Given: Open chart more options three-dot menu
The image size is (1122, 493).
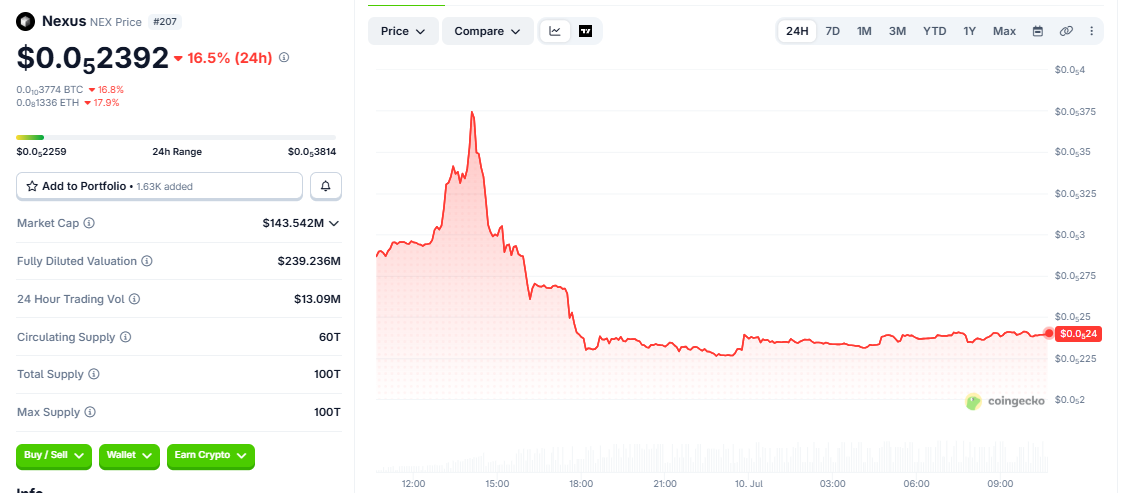Looking at the screenshot, I should [1091, 31].
